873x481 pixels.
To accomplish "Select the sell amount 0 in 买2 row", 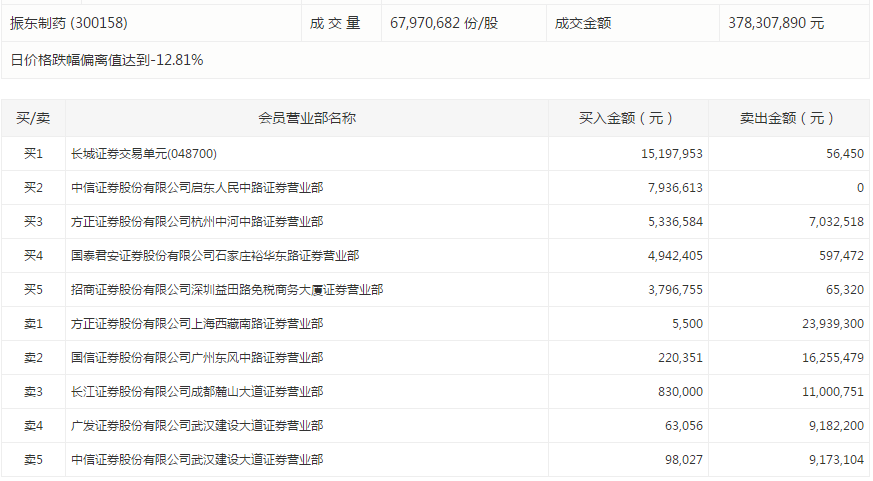I will point(860,188).
